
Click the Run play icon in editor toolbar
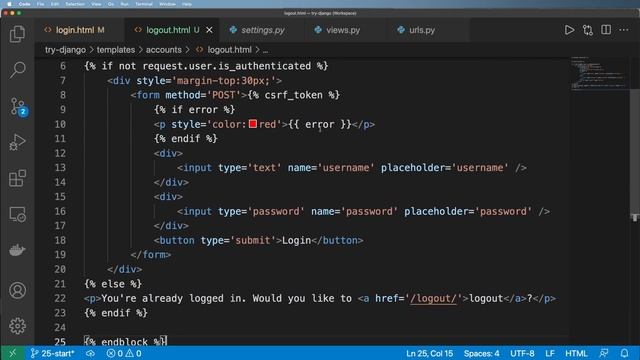(x=569, y=30)
